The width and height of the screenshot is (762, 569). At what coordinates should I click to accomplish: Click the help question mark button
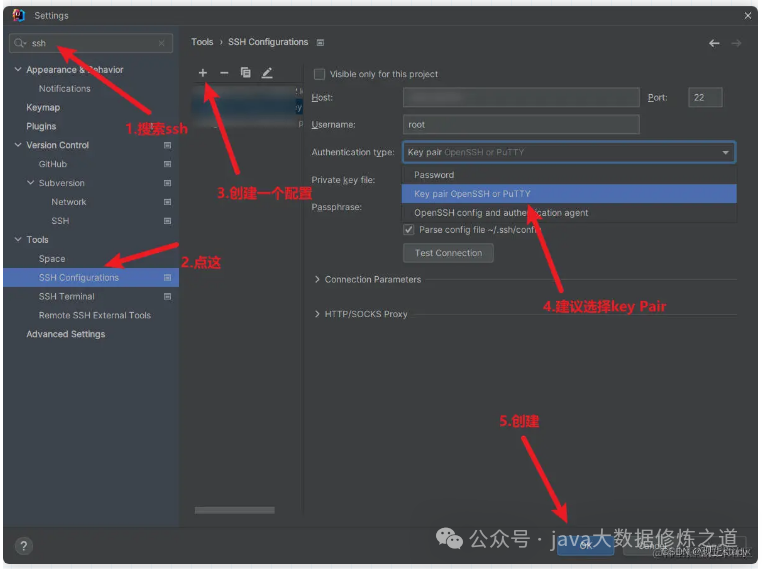pyautogui.click(x=23, y=546)
